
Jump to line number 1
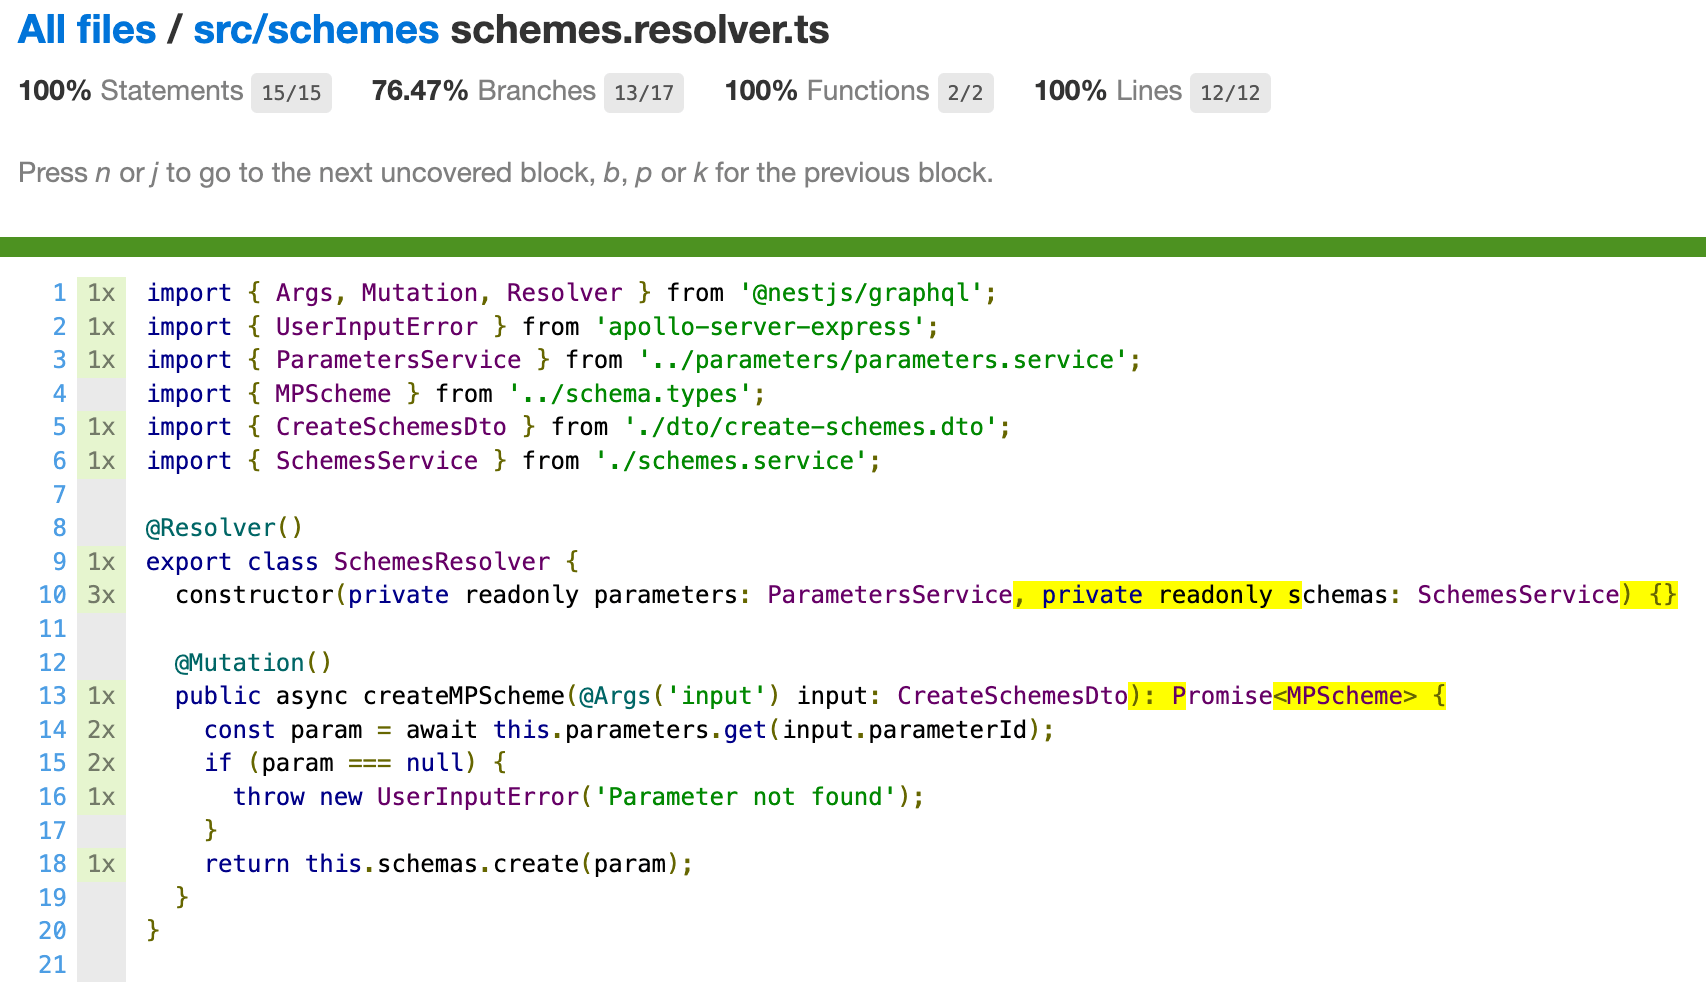[x=59, y=293]
